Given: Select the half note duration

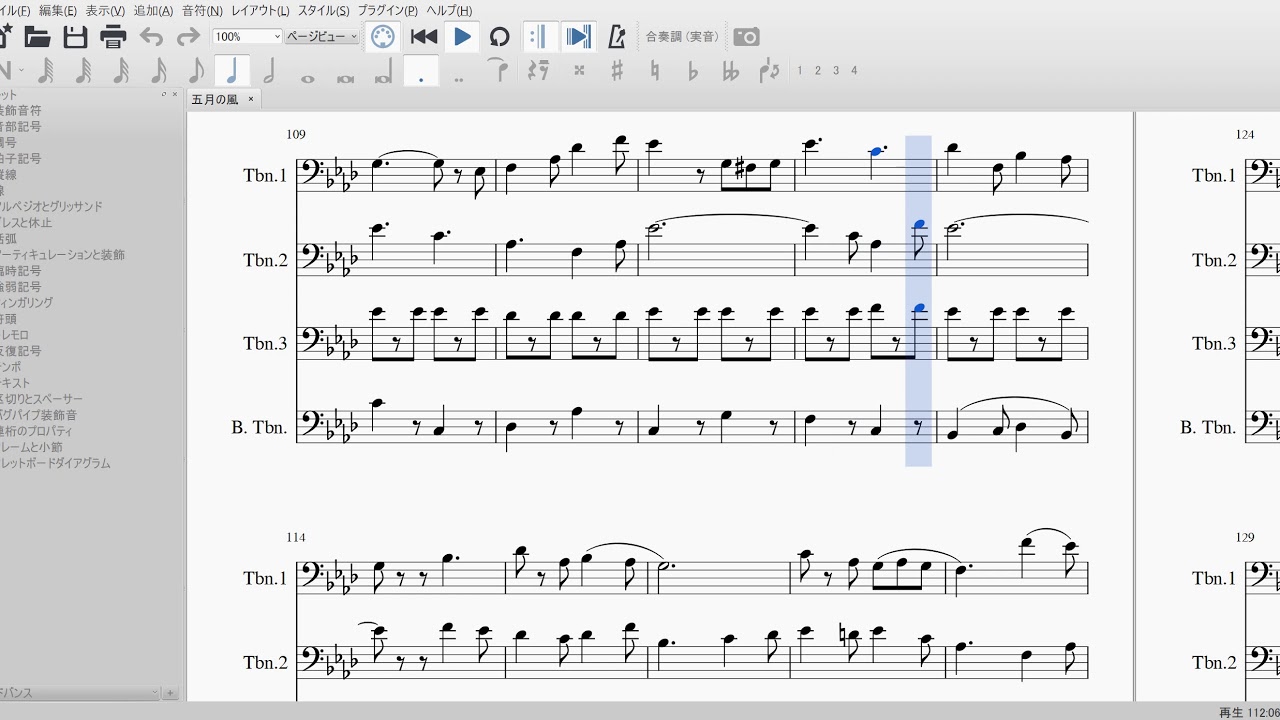Looking at the screenshot, I should pos(269,71).
